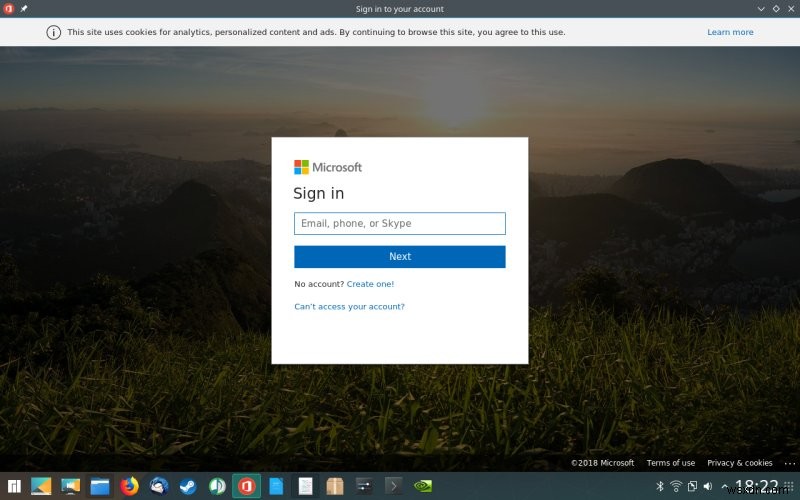Open the Manjaro application launcher menu

tap(14, 486)
